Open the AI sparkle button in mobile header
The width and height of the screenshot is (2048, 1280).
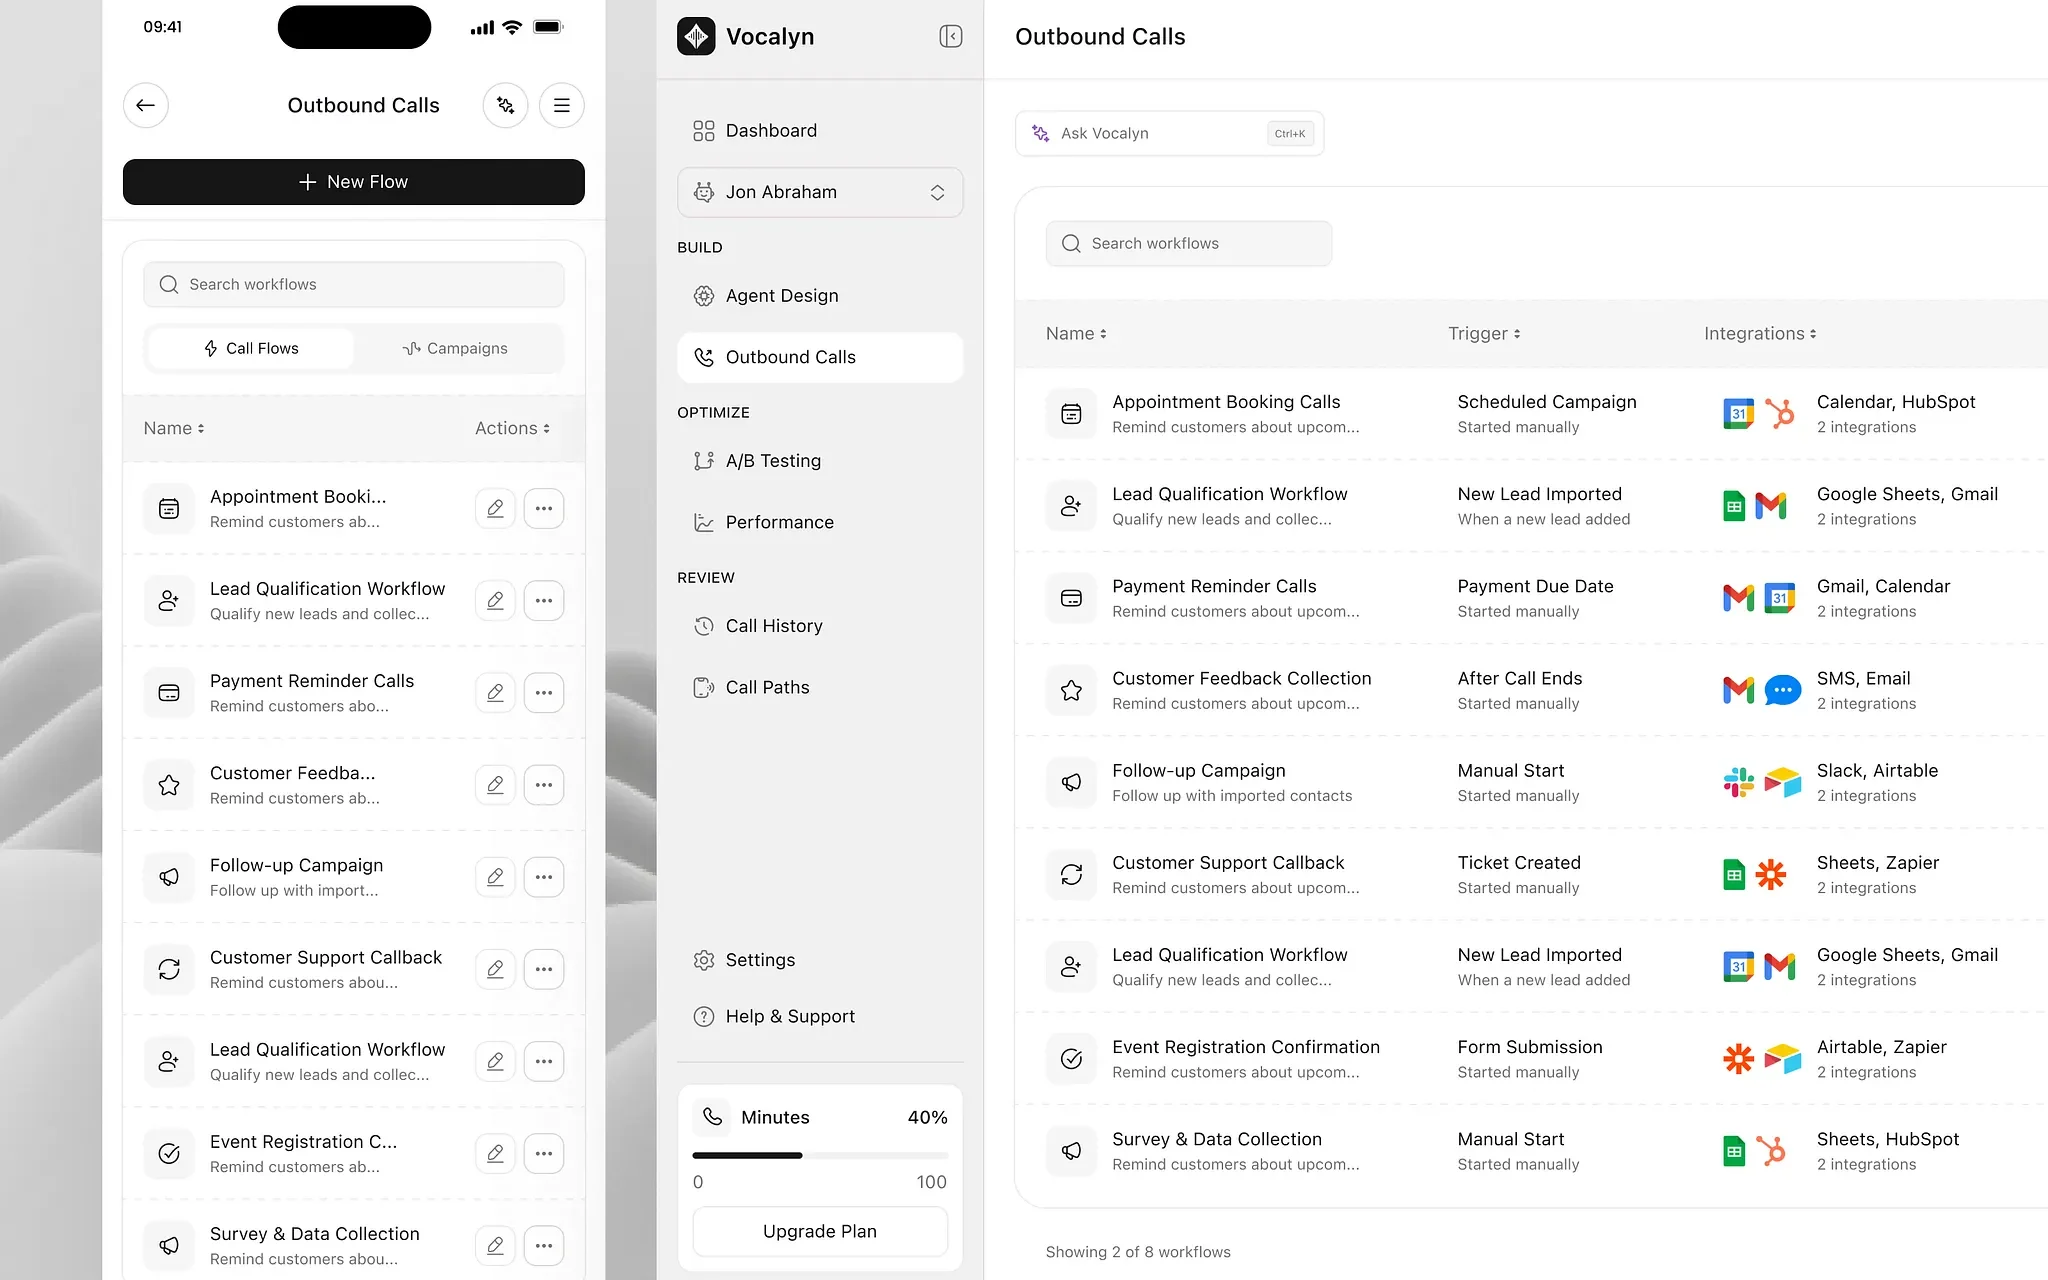tap(505, 105)
